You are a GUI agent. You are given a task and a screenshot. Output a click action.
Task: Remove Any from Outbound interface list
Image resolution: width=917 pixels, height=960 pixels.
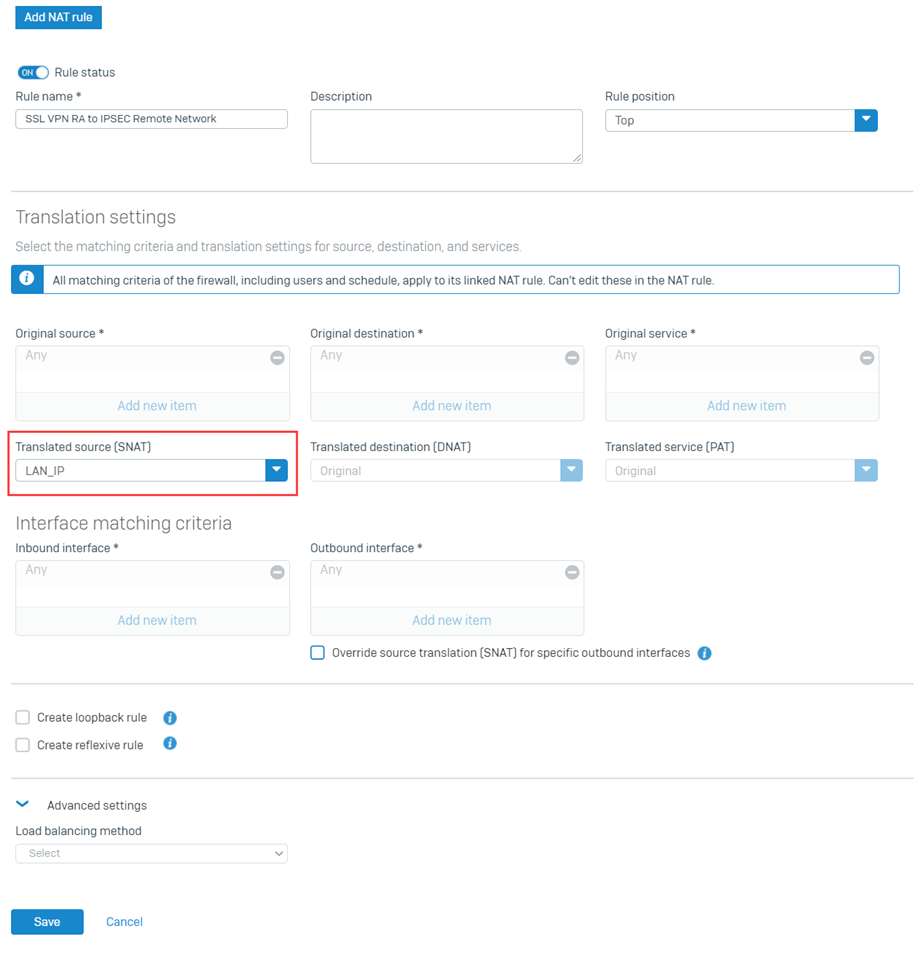click(x=572, y=572)
